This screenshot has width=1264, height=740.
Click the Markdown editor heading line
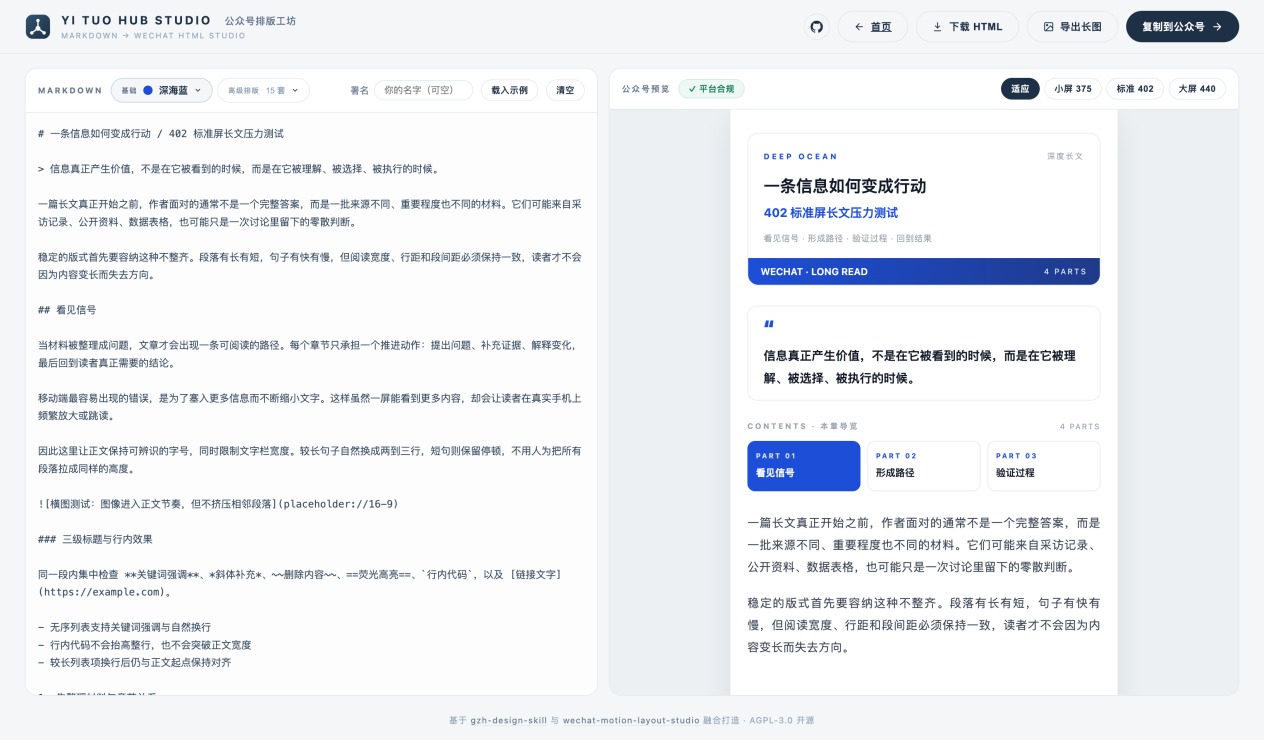pos(161,133)
